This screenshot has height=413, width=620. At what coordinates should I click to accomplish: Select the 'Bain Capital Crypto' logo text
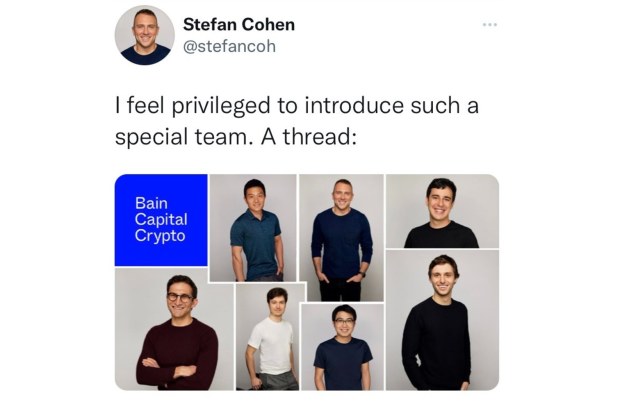pyautogui.click(x=161, y=219)
